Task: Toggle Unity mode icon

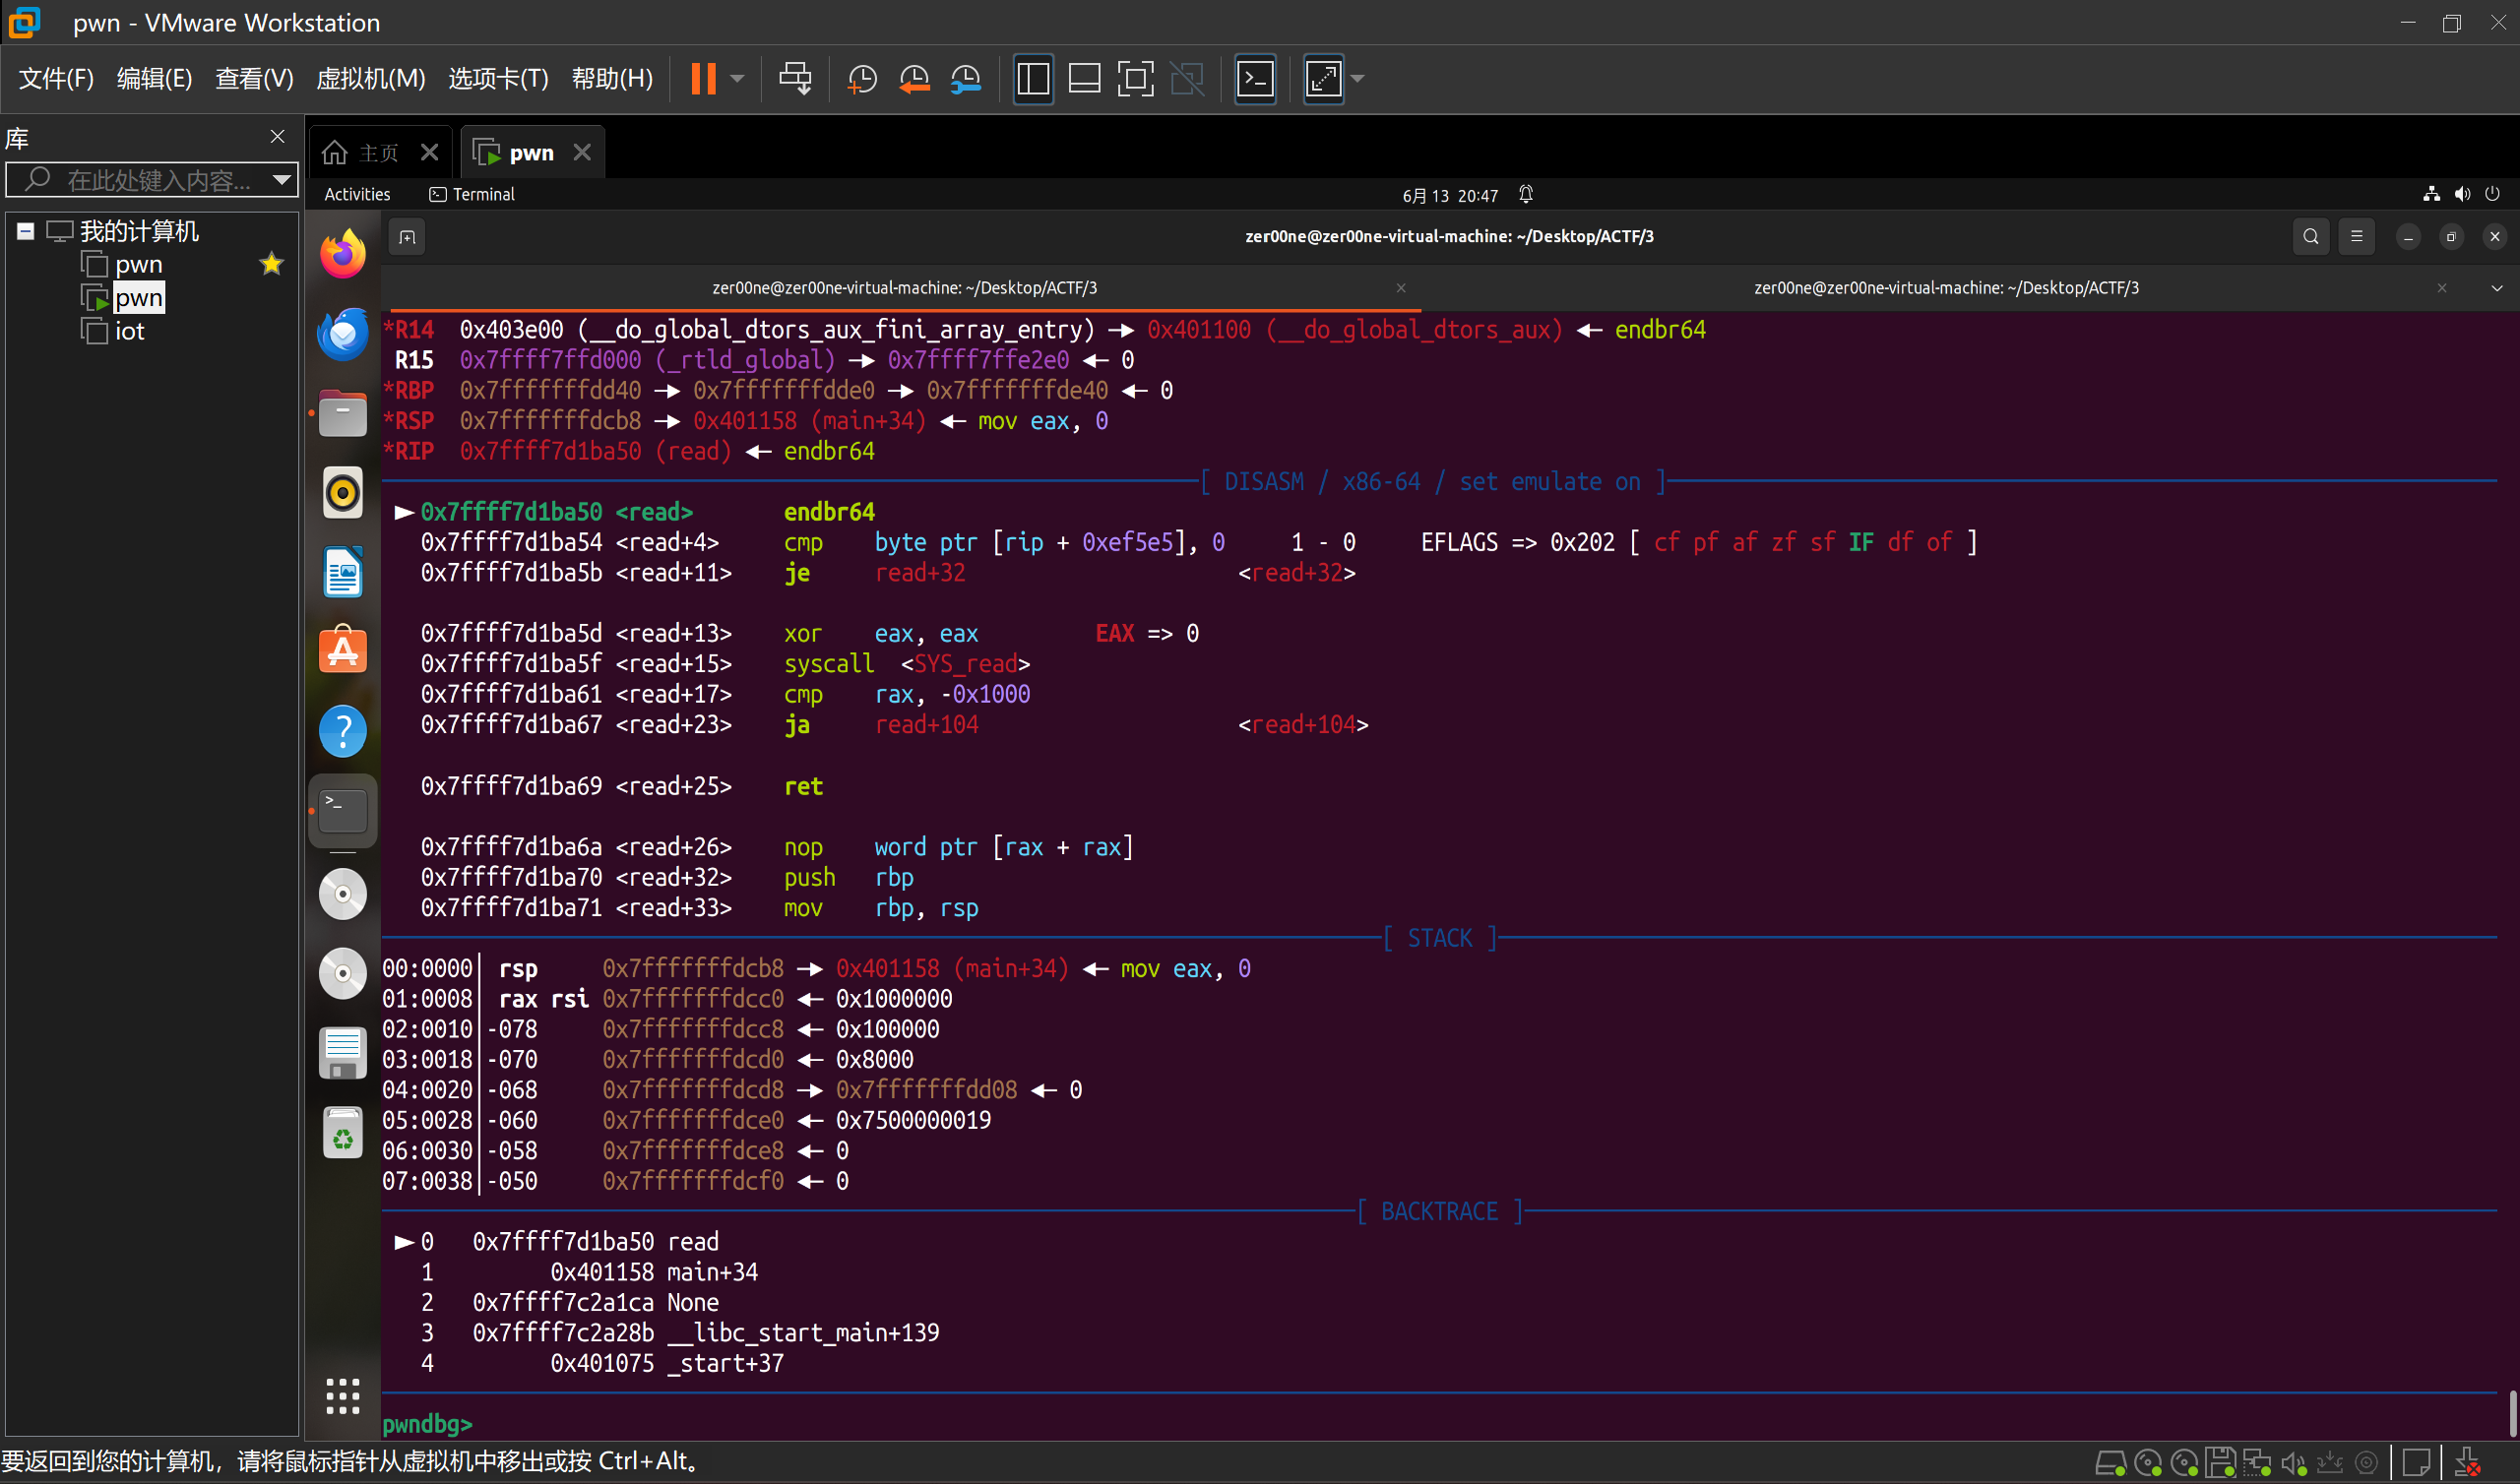Action: coord(1188,78)
